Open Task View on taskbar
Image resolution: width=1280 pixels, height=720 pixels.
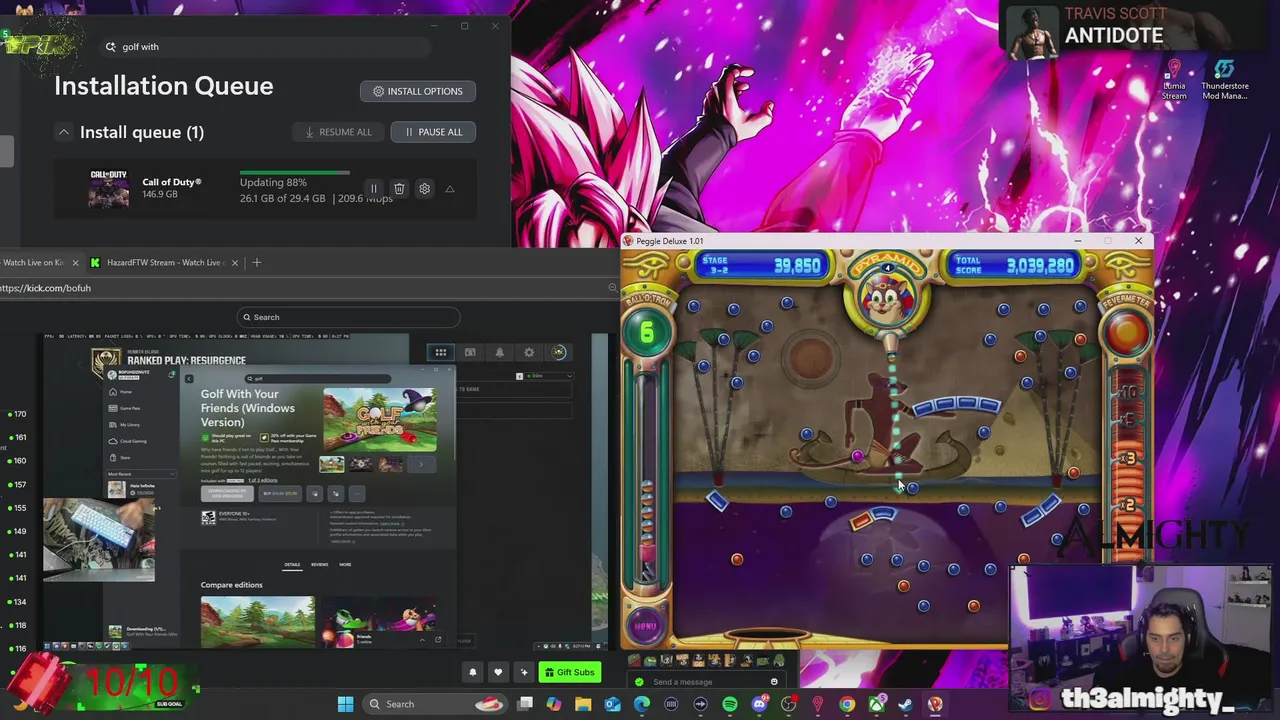pyautogui.click(x=525, y=704)
